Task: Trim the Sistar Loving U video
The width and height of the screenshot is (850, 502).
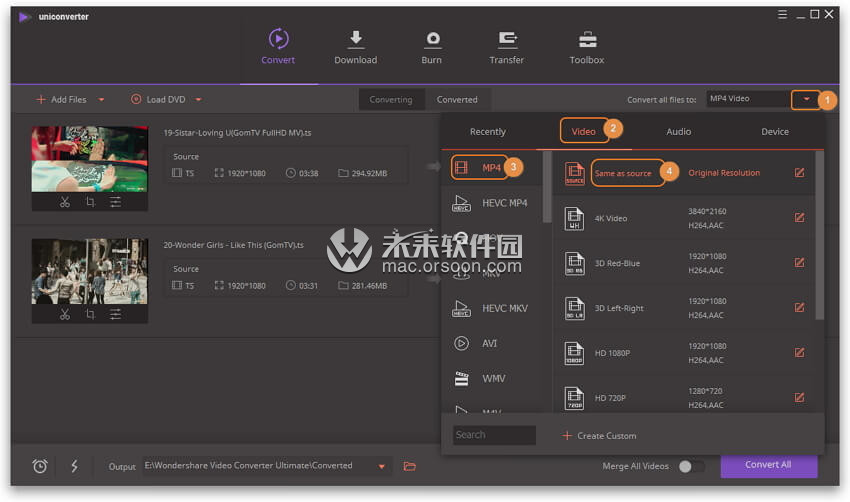Action: [65, 202]
